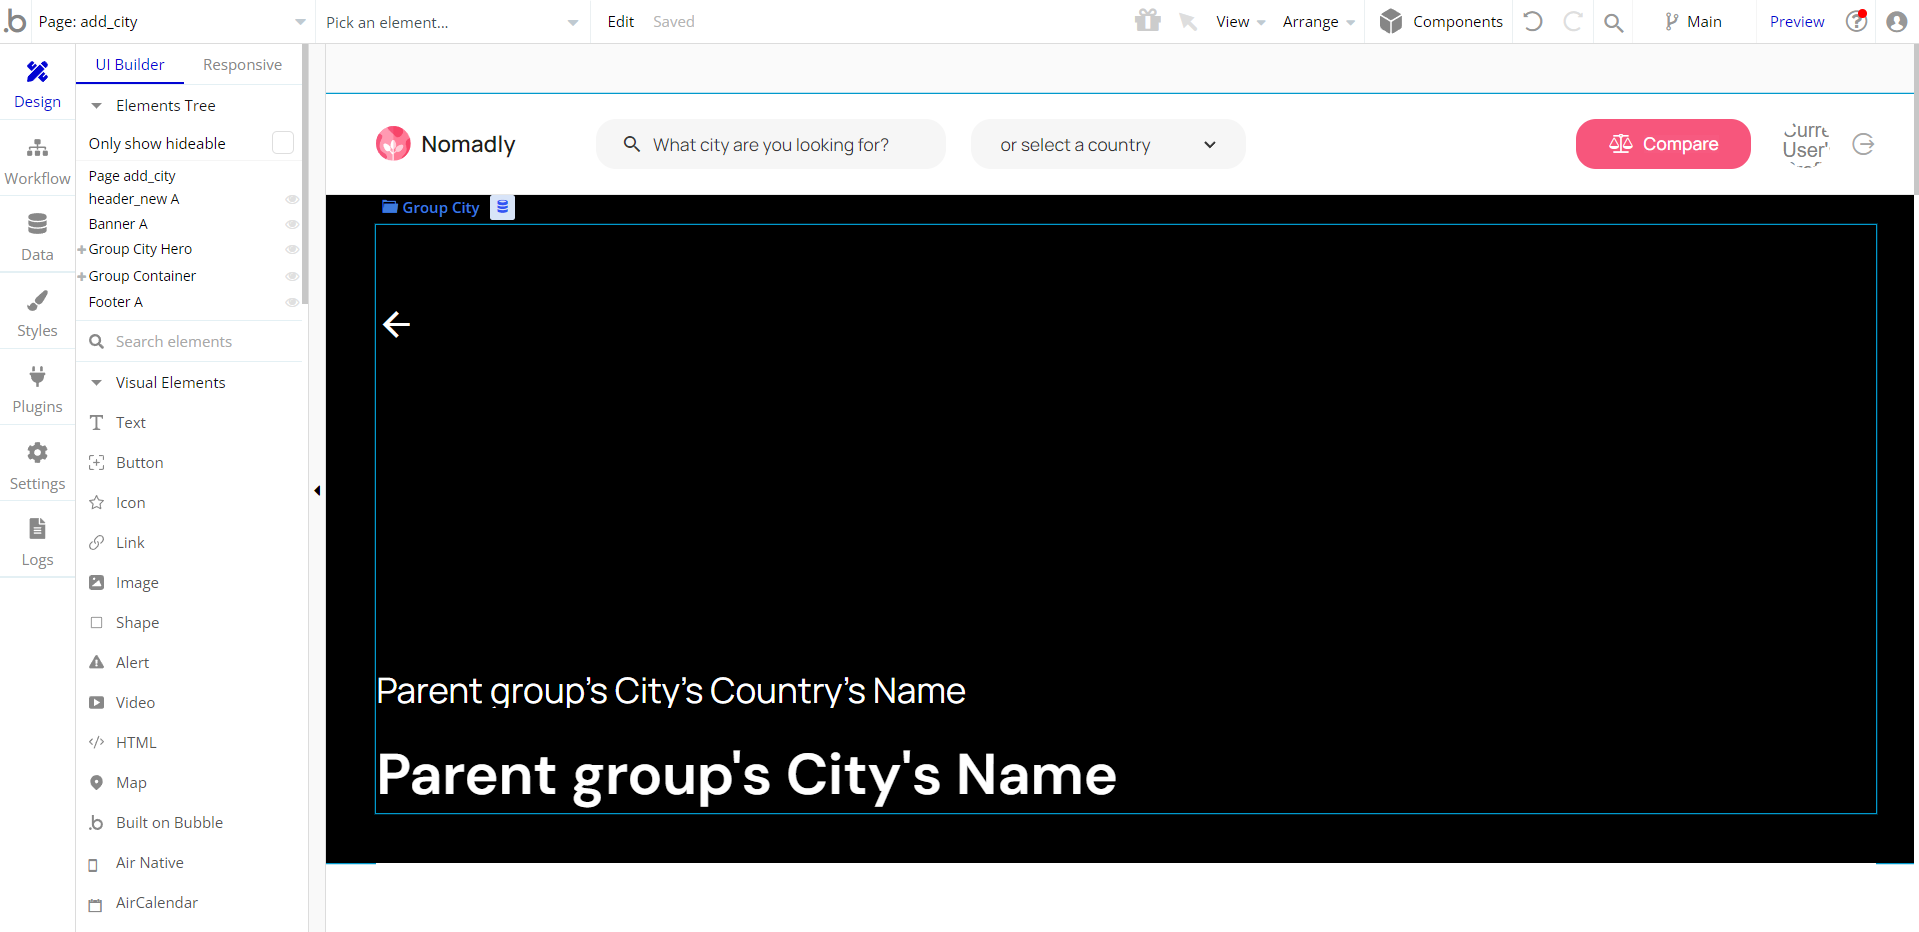Image resolution: width=1919 pixels, height=932 pixels.
Task: Open the Design tab in sidebar
Action: coord(37,83)
